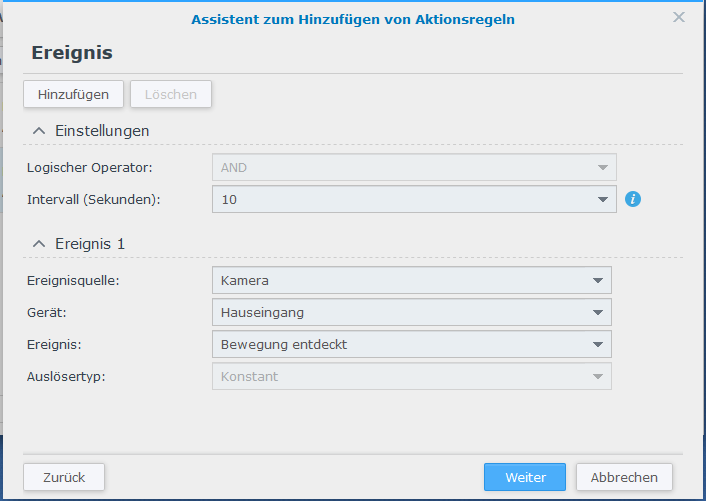The width and height of the screenshot is (706, 501).
Task: Click the disabled Logischer Operator AND dropdown
Action: 414,167
